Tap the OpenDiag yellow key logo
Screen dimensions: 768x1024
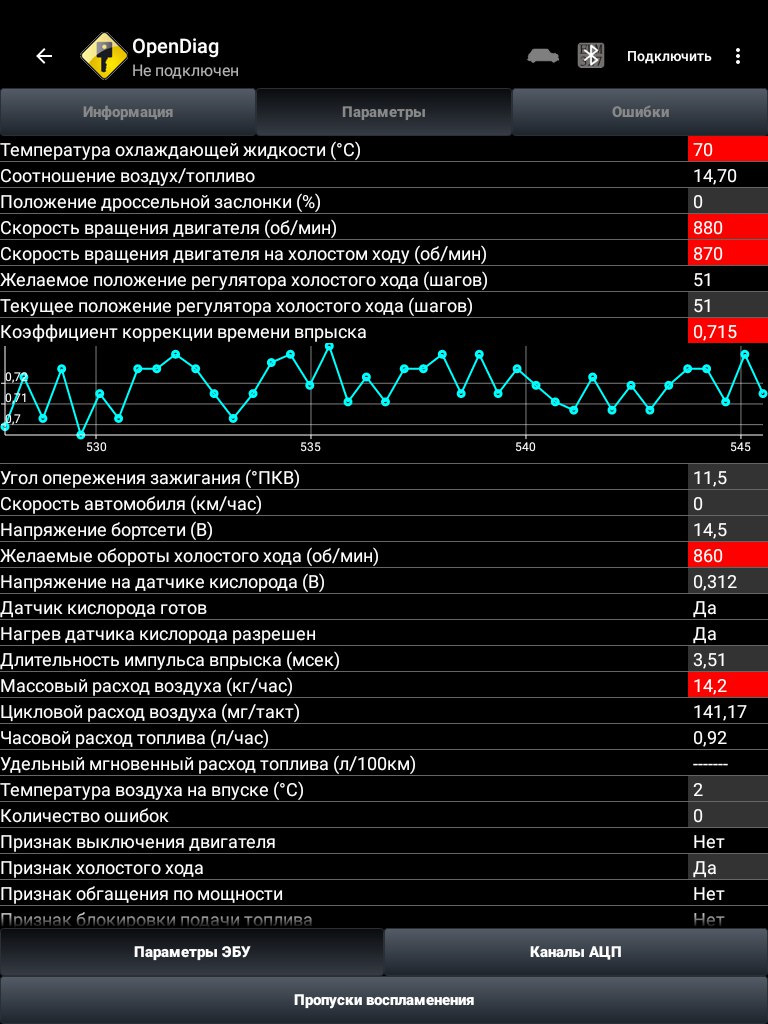coord(103,56)
